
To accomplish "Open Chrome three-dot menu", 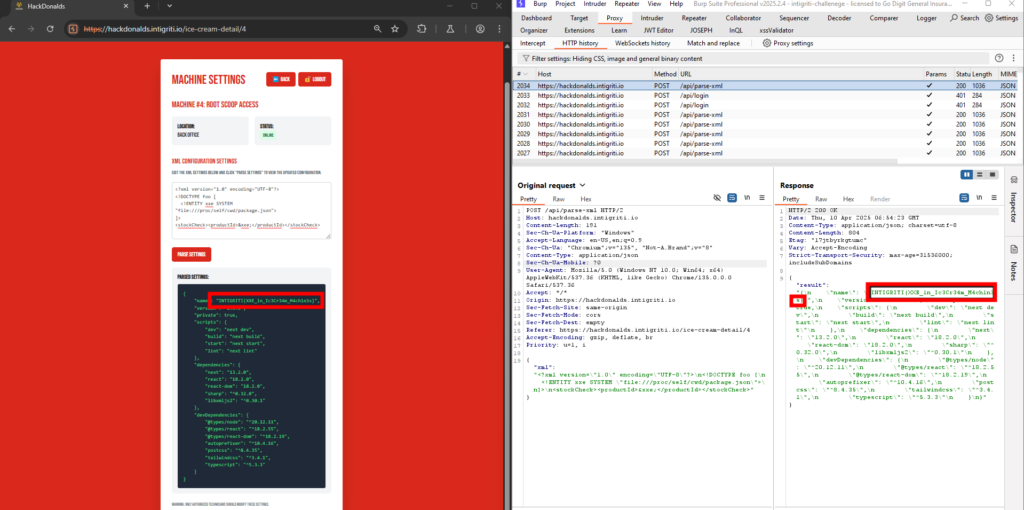I will click(x=498, y=29).
